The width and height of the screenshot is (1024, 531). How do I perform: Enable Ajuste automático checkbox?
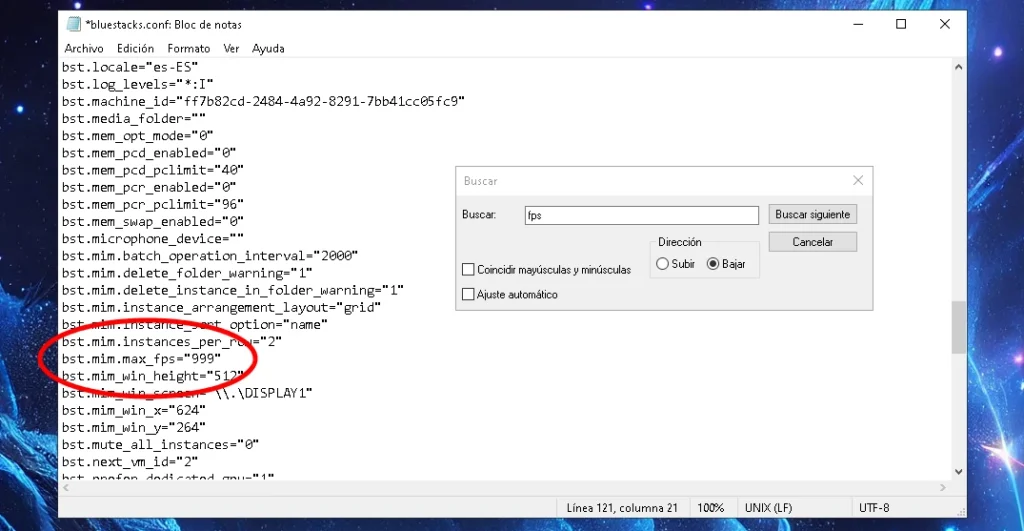coord(468,295)
